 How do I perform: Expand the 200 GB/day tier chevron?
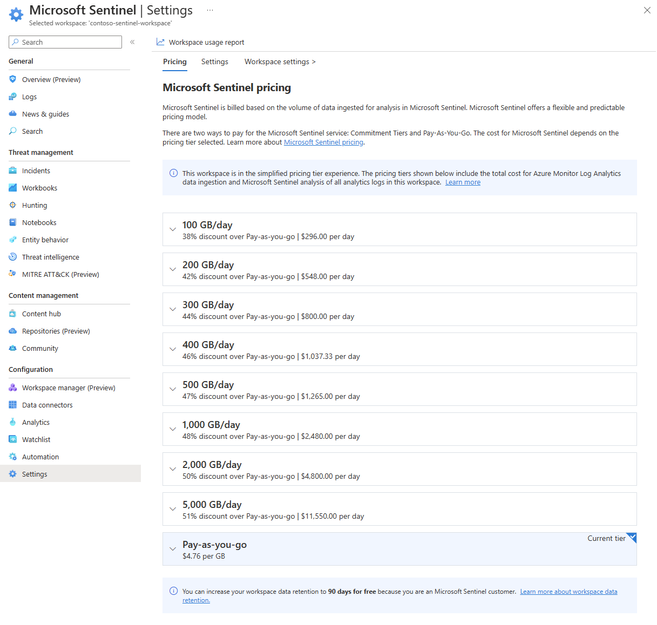click(172, 269)
